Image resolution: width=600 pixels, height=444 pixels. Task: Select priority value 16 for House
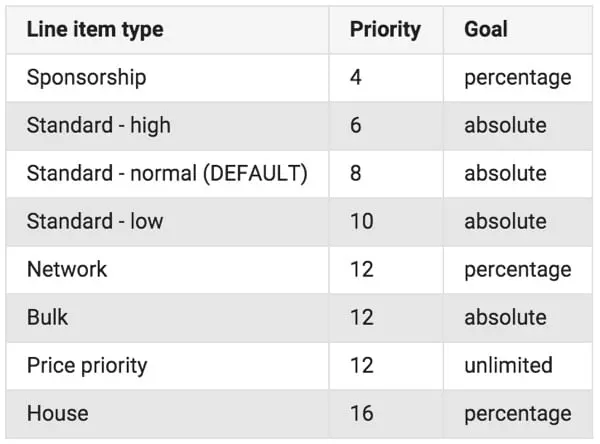[362, 413]
